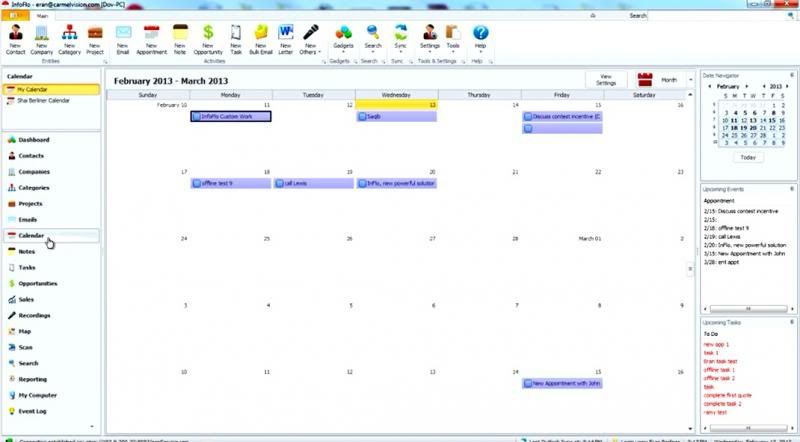Click 'complete first quote' in Upcoming Tasks
800x442 pixels.
click(728, 395)
